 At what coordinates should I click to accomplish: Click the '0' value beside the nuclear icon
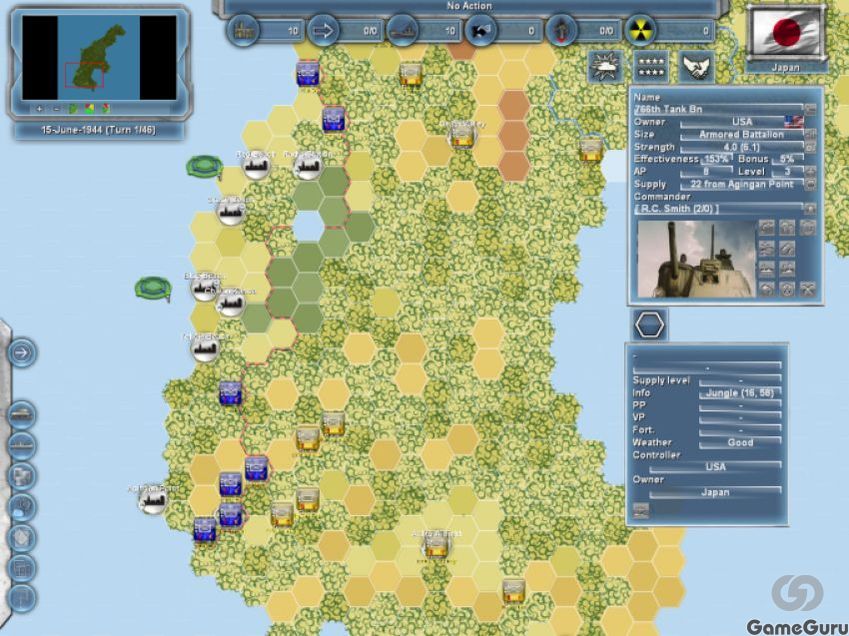[x=706, y=31]
